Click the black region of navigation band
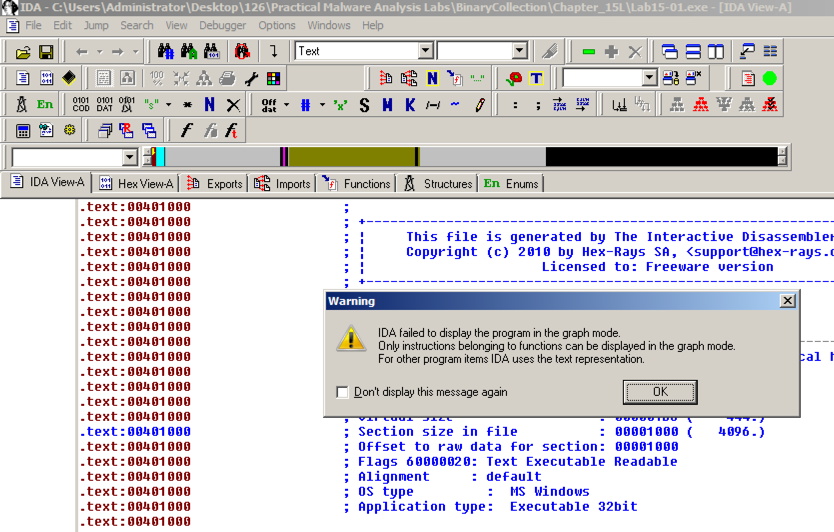This screenshot has height=532, width=834. [662, 157]
